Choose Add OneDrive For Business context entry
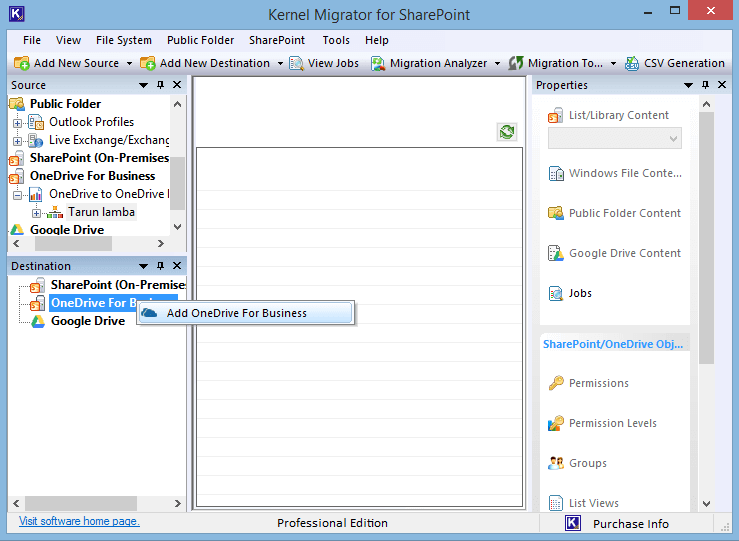This screenshot has height=541, width=739. click(245, 313)
